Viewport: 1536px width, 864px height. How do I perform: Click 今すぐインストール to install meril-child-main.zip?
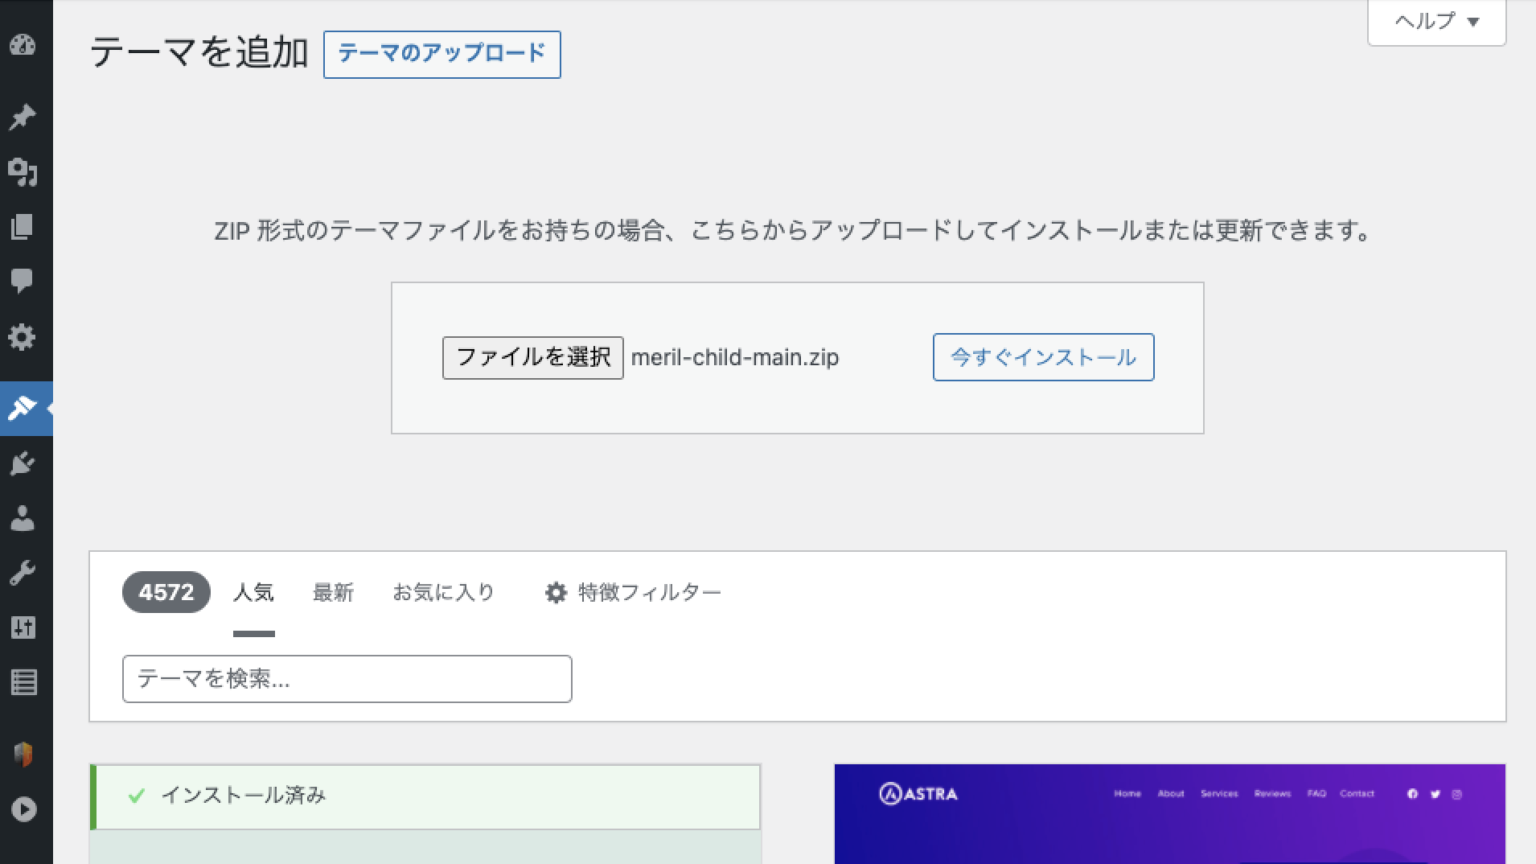1043,357
